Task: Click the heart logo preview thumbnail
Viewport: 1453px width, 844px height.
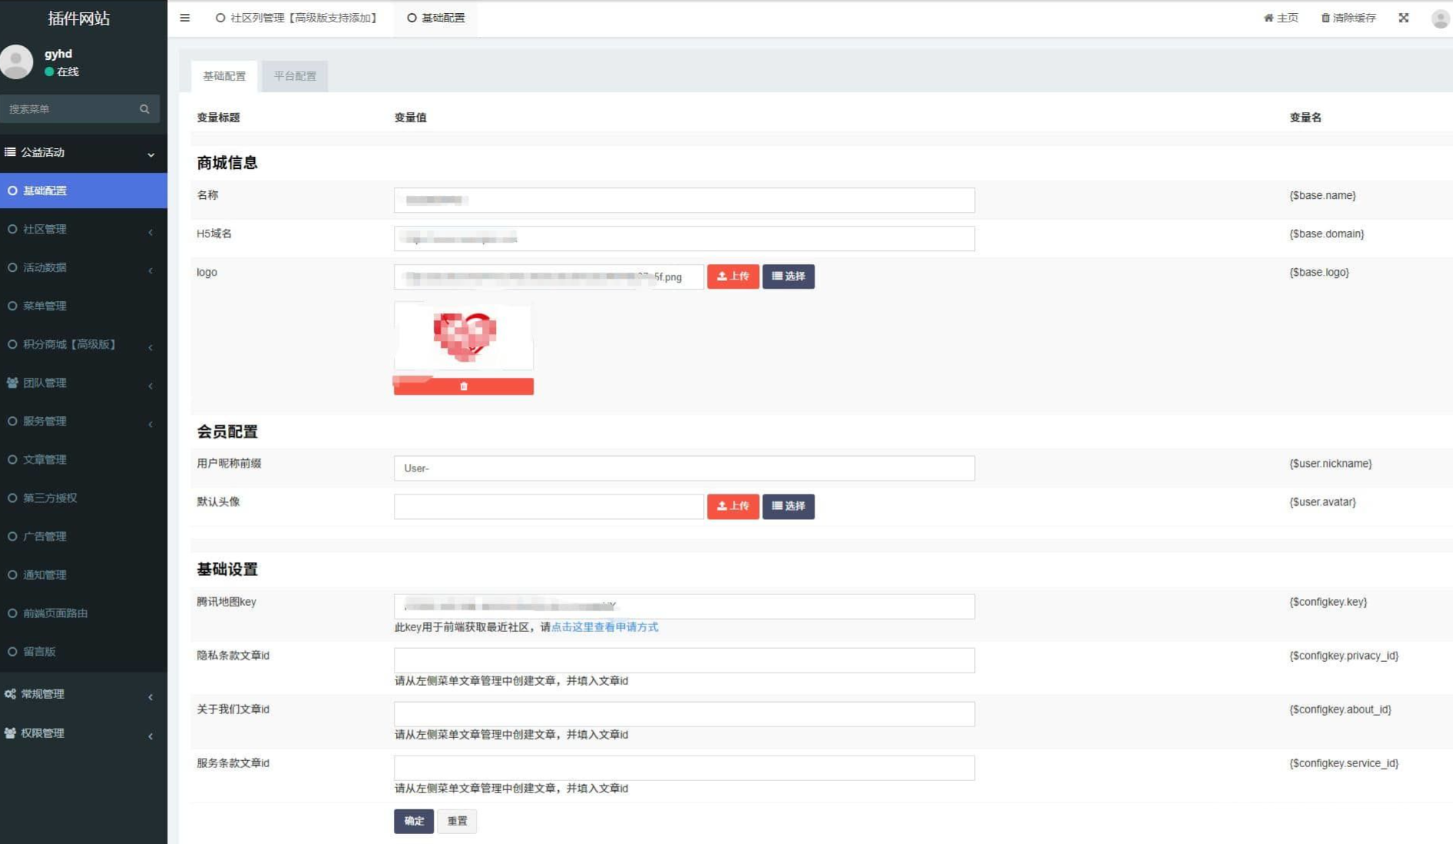Action: pyautogui.click(x=464, y=336)
